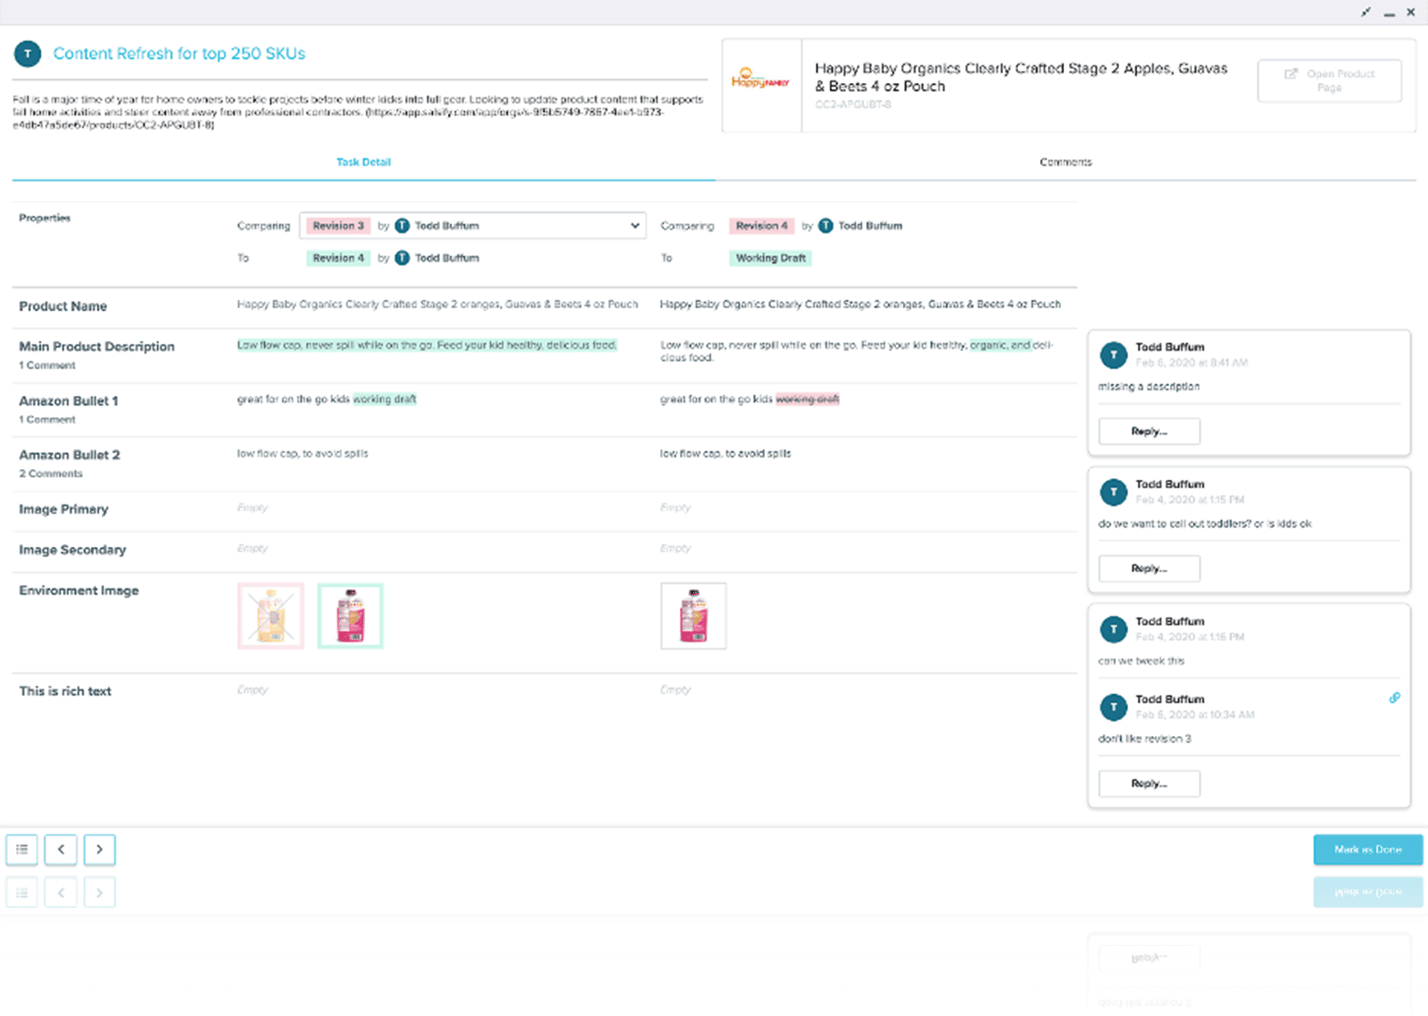This screenshot has height=1016, width=1428.
Task: Click avatar on 'don't like revision 3' comment
Action: [x=1114, y=707]
